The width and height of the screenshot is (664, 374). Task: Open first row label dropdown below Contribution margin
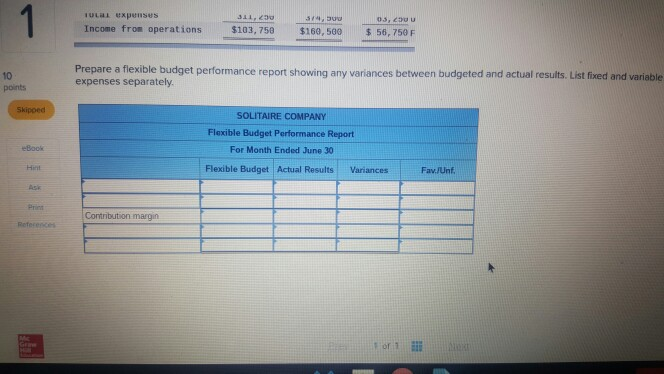(x=142, y=230)
